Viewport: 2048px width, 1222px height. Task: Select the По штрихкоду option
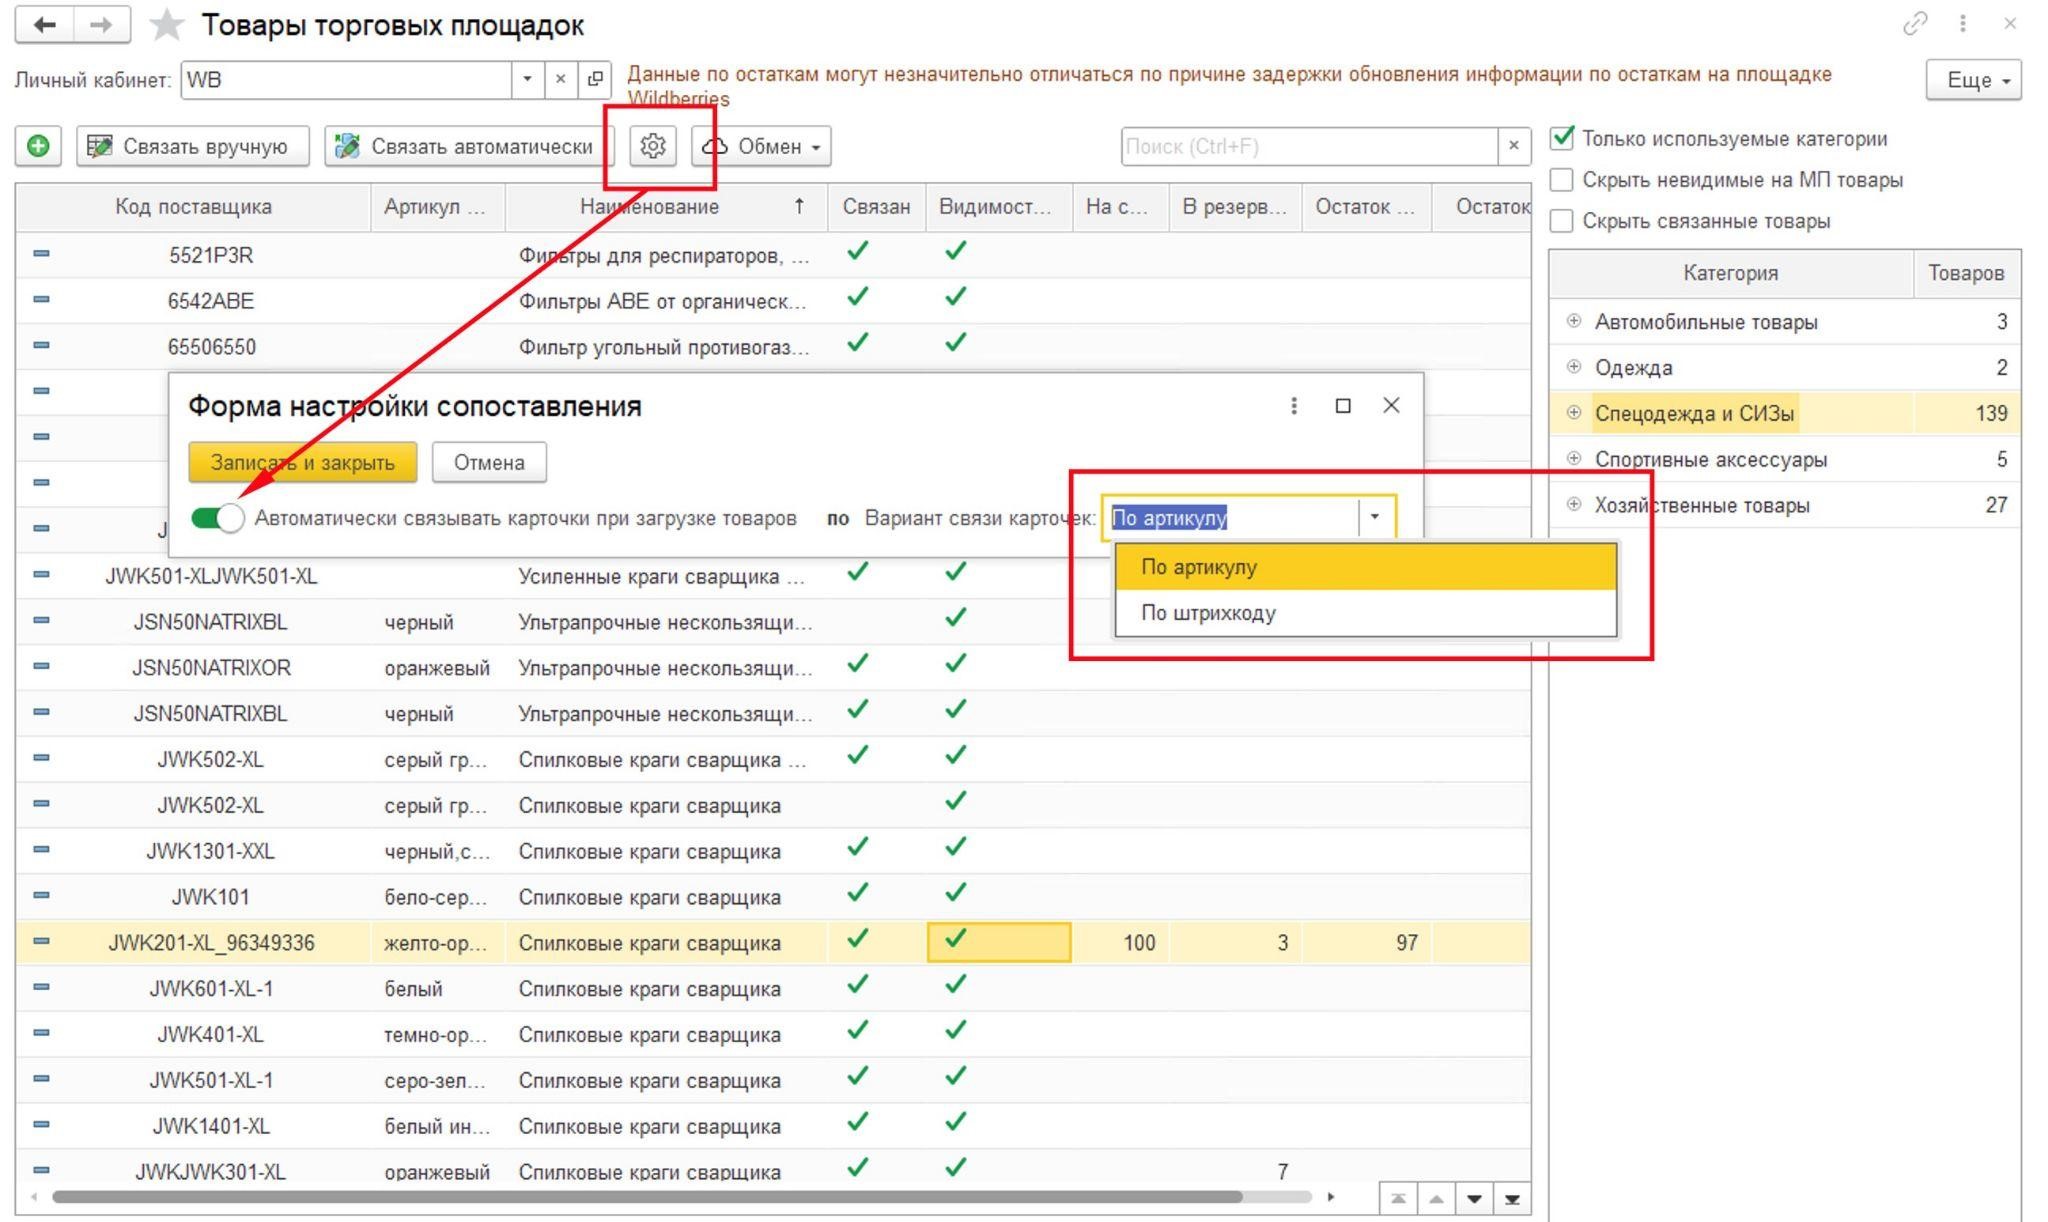(1208, 613)
